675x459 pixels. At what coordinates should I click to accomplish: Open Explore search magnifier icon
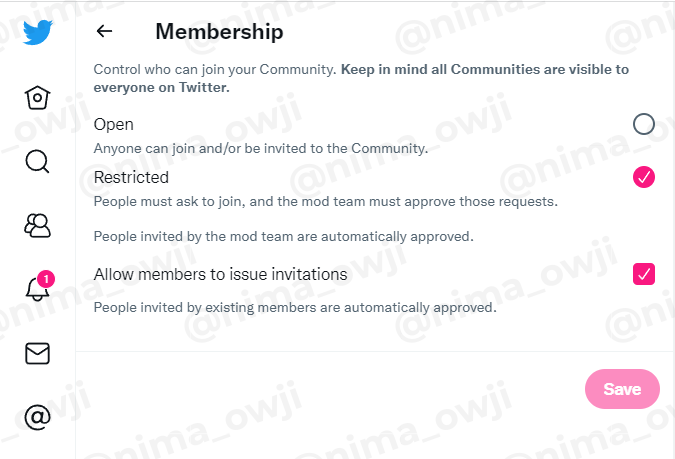[37, 161]
